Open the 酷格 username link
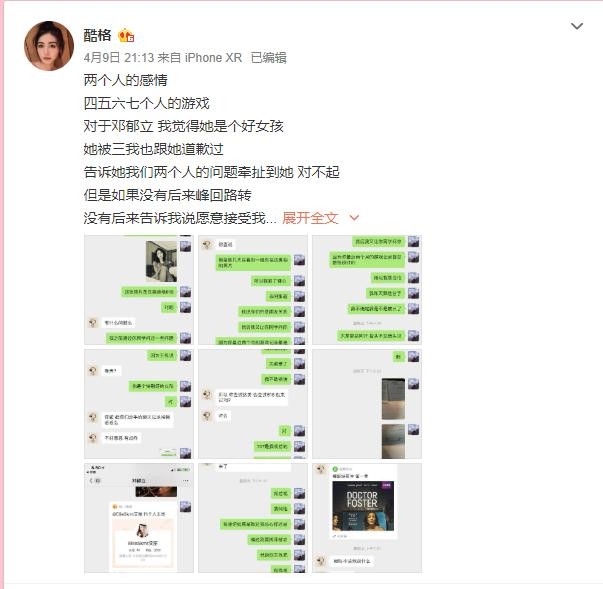The width and height of the screenshot is (603, 589). tap(98, 35)
